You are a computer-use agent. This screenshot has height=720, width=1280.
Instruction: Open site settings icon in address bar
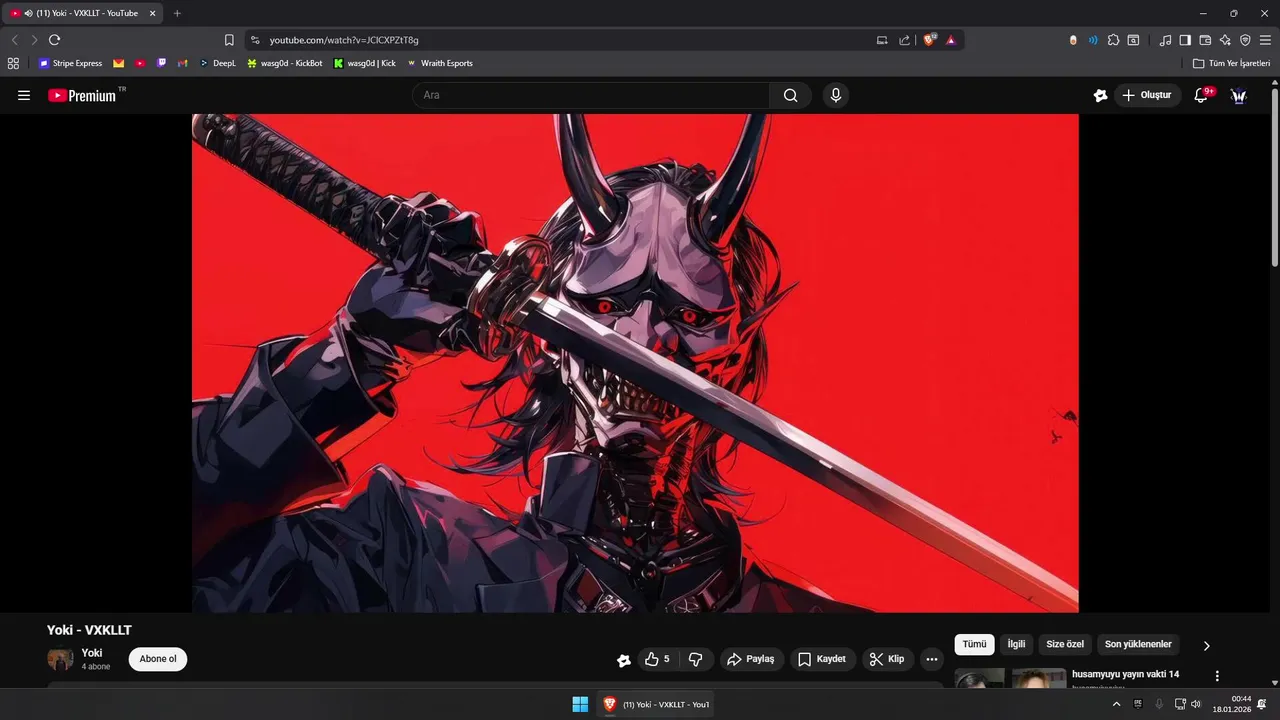(255, 40)
